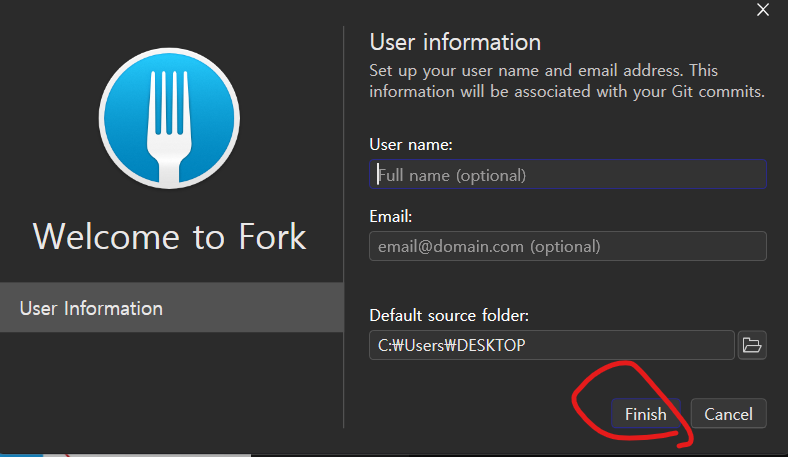
Task: Open the folder browse dialog icon
Action: click(752, 346)
